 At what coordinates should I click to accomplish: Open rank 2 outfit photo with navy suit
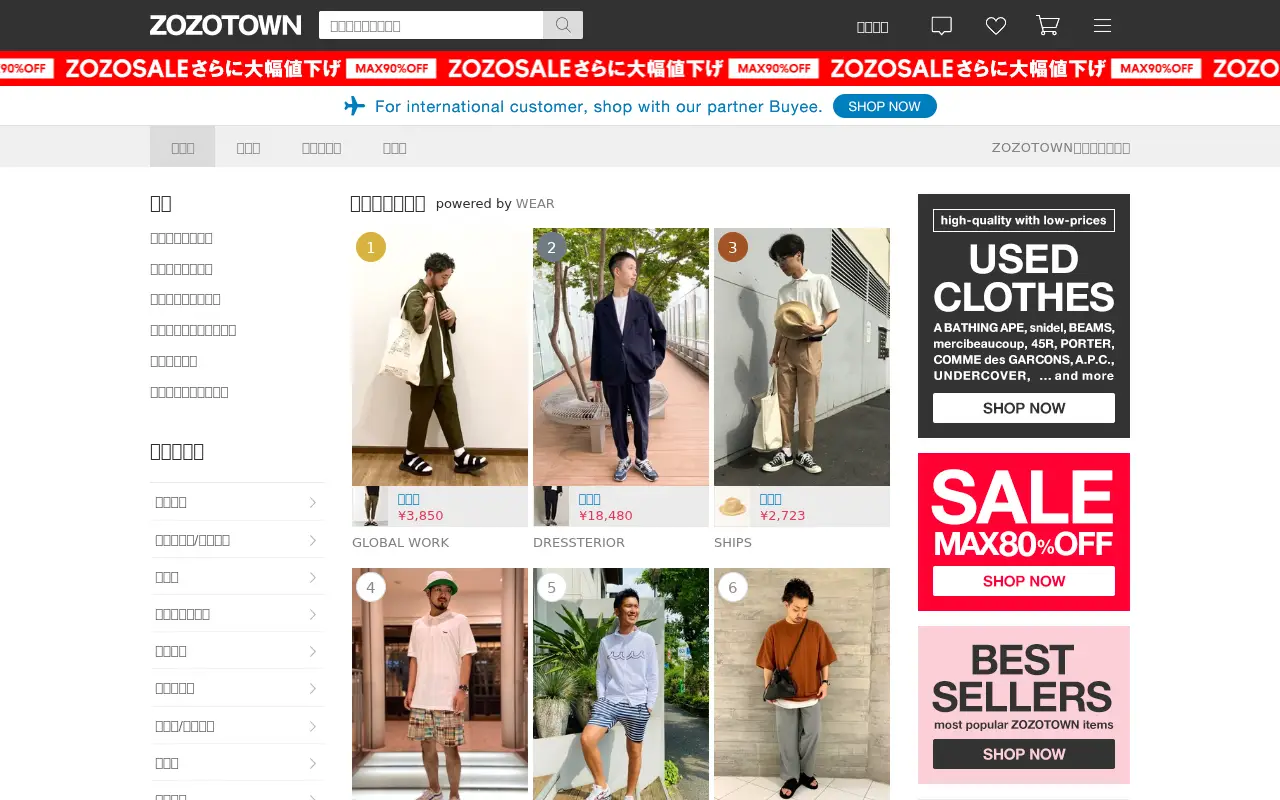621,357
